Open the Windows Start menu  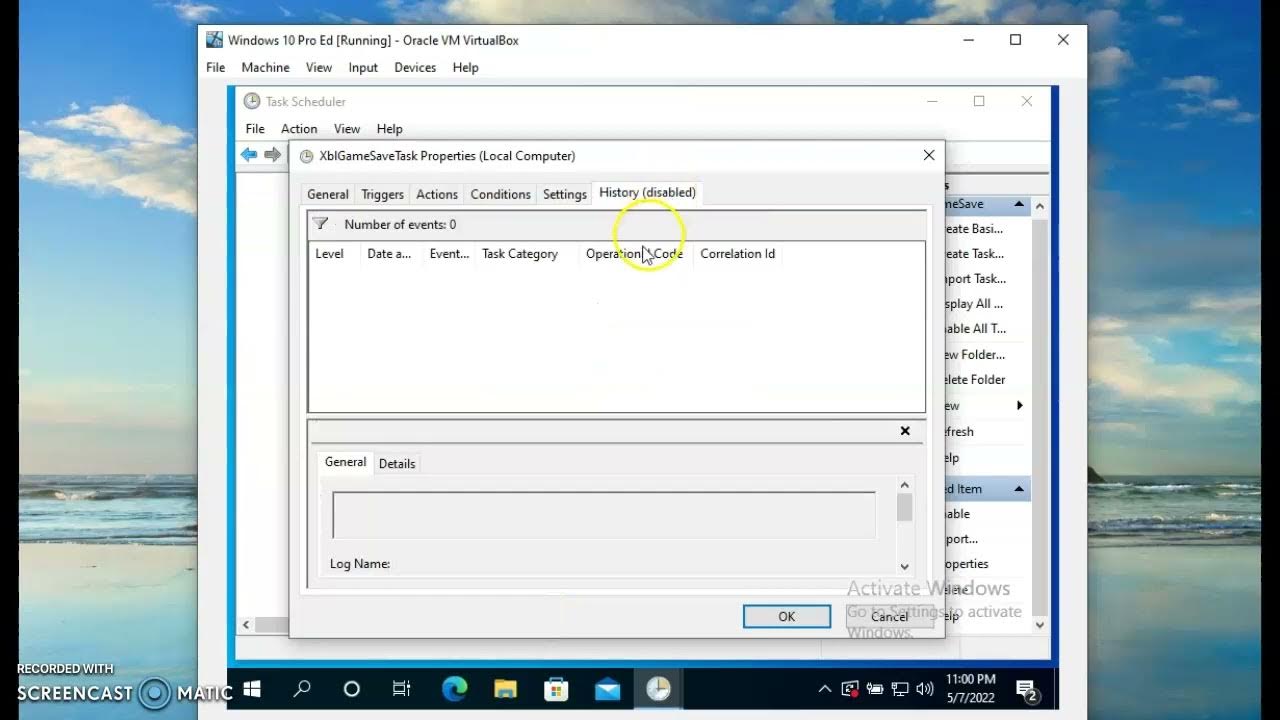coord(252,689)
